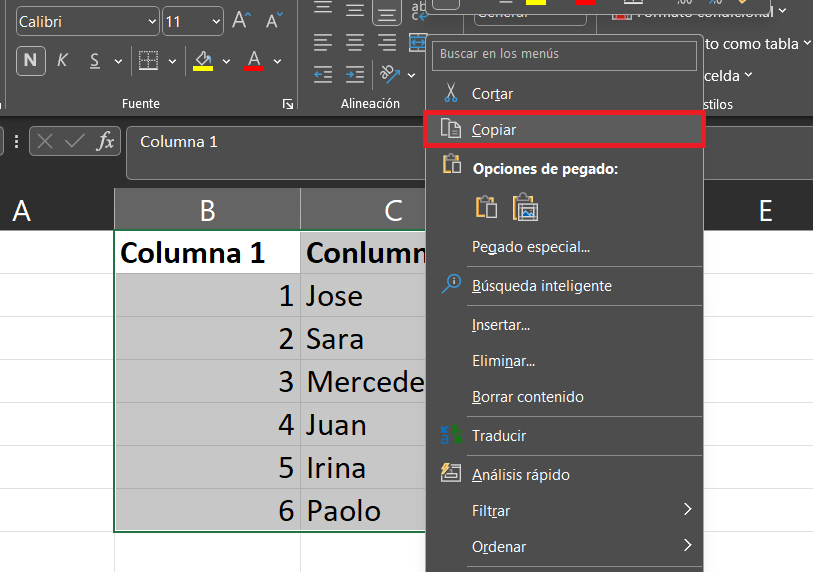The height and width of the screenshot is (572, 813).
Task: Cancel formula bar entry X icon
Action: 45,141
